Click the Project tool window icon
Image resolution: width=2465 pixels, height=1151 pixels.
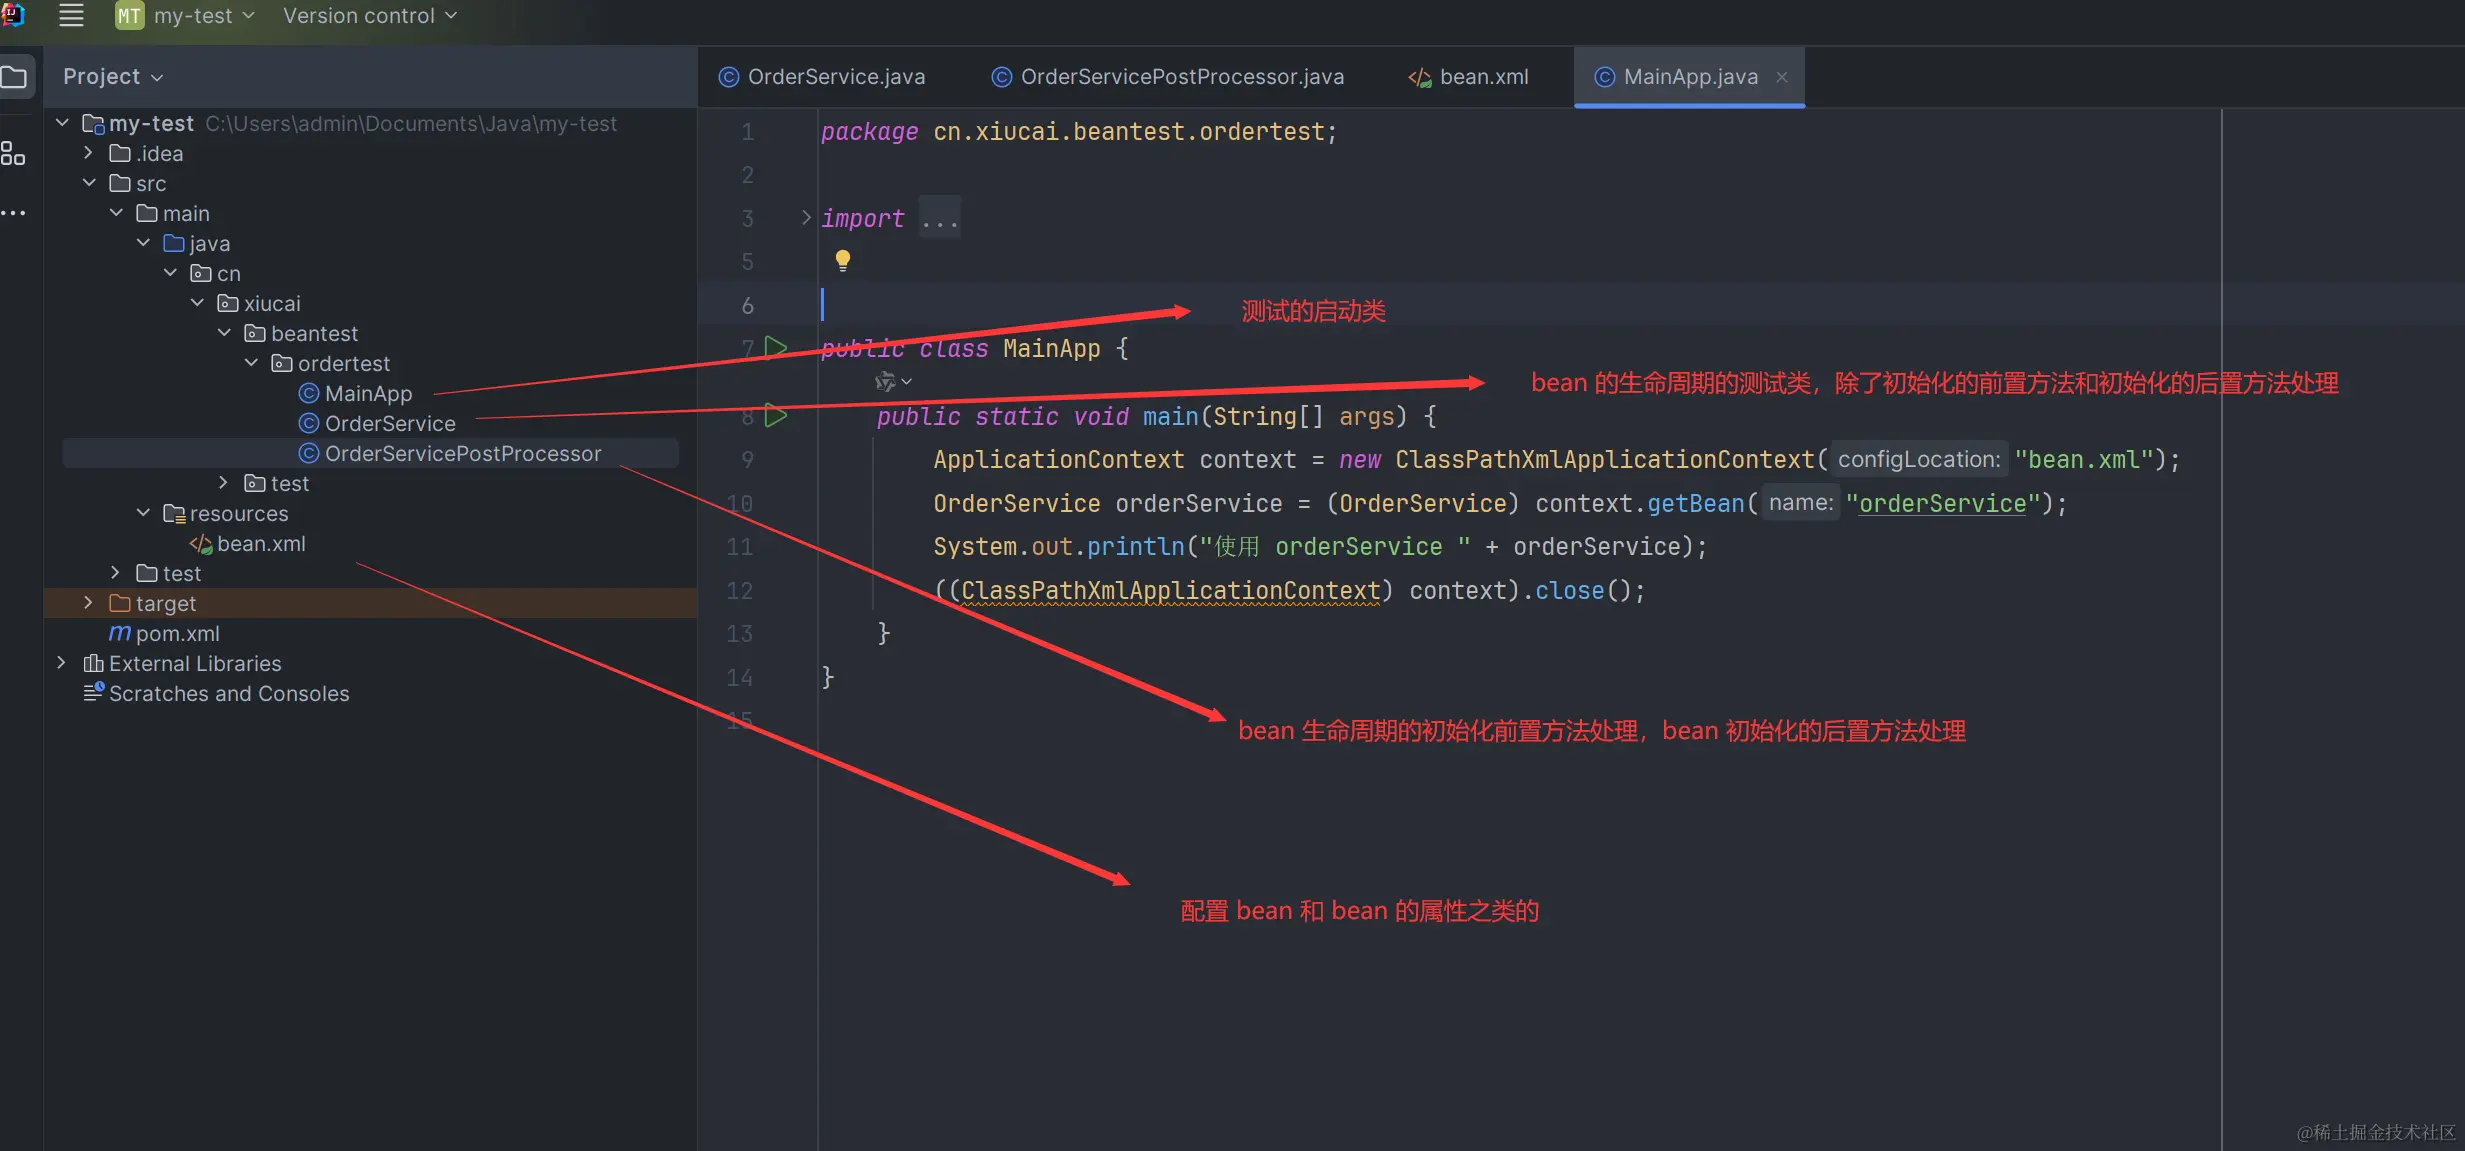coord(14,77)
